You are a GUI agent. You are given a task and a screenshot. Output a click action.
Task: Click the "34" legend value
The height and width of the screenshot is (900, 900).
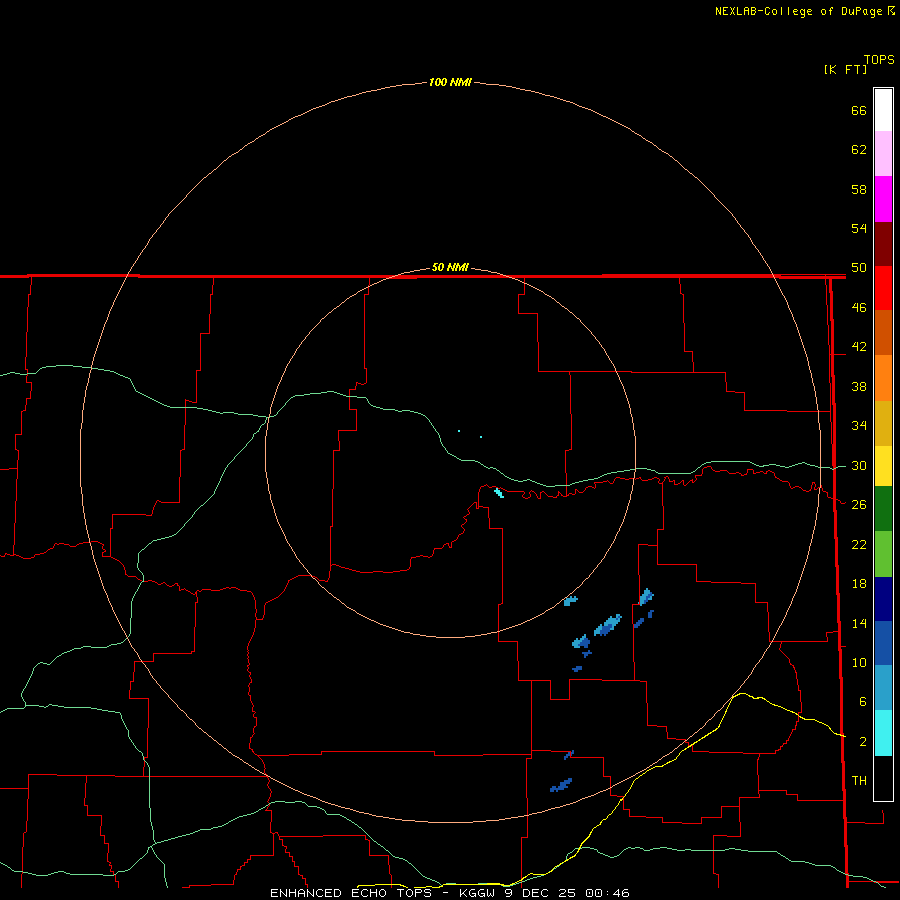(859, 425)
